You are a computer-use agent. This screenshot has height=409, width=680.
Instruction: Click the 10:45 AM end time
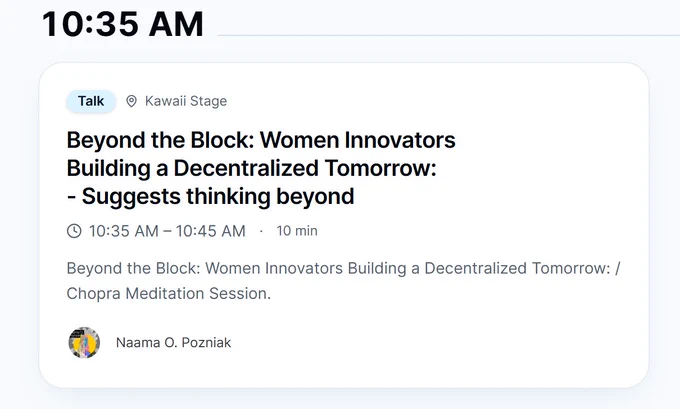coord(211,231)
